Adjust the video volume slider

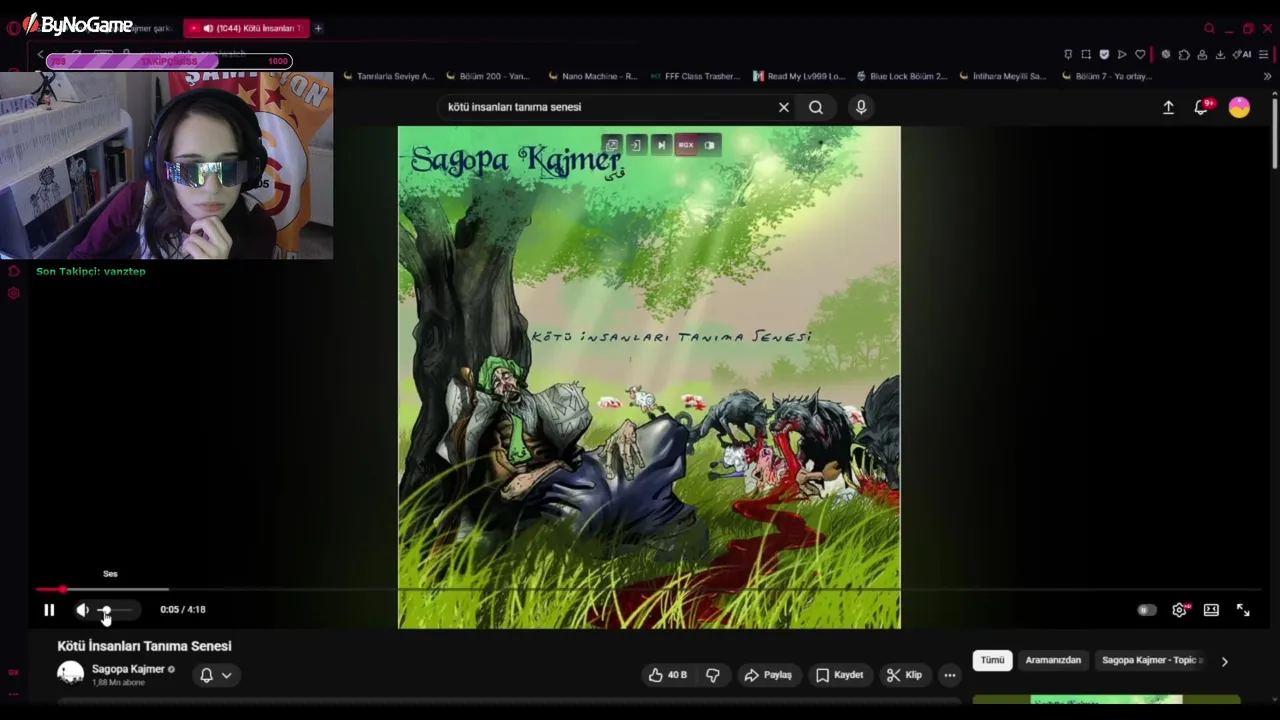pyautogui.click(x=119, y=610)
